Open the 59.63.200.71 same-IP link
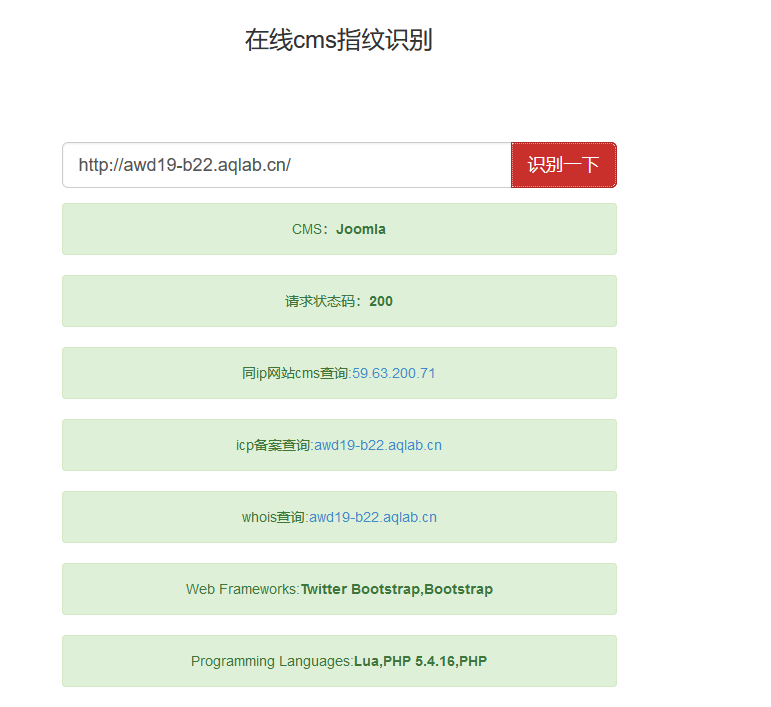 (x=394, y=373)
